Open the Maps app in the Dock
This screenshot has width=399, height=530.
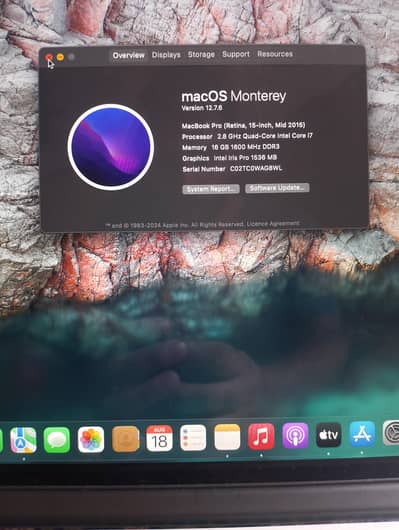click(x=23, y=440)
